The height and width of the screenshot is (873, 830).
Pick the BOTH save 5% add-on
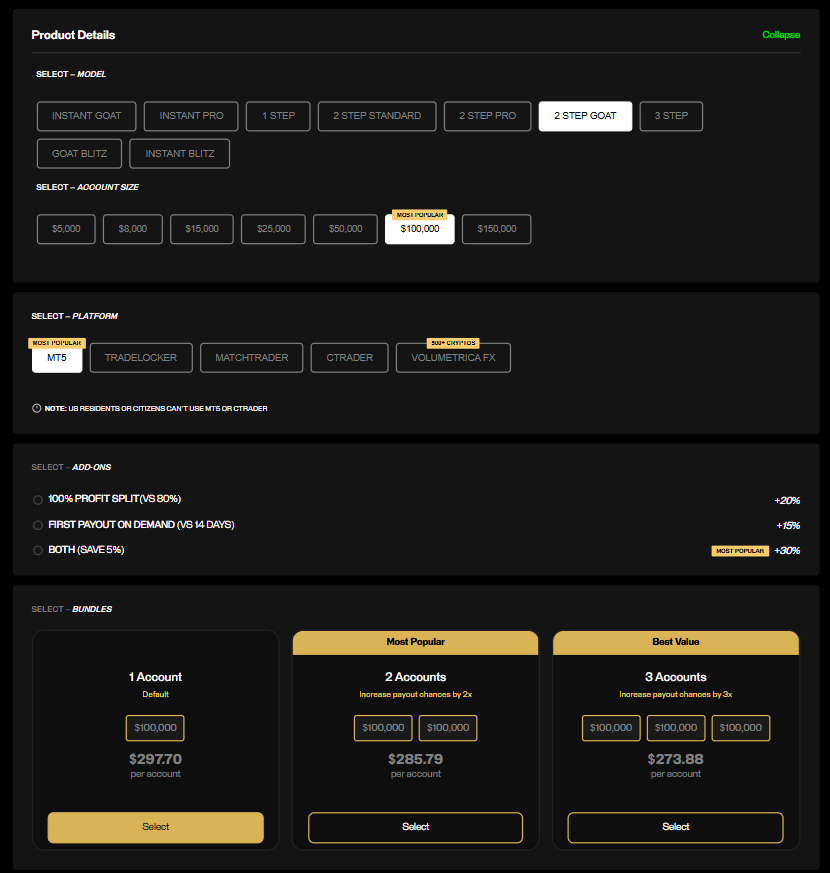37,549
